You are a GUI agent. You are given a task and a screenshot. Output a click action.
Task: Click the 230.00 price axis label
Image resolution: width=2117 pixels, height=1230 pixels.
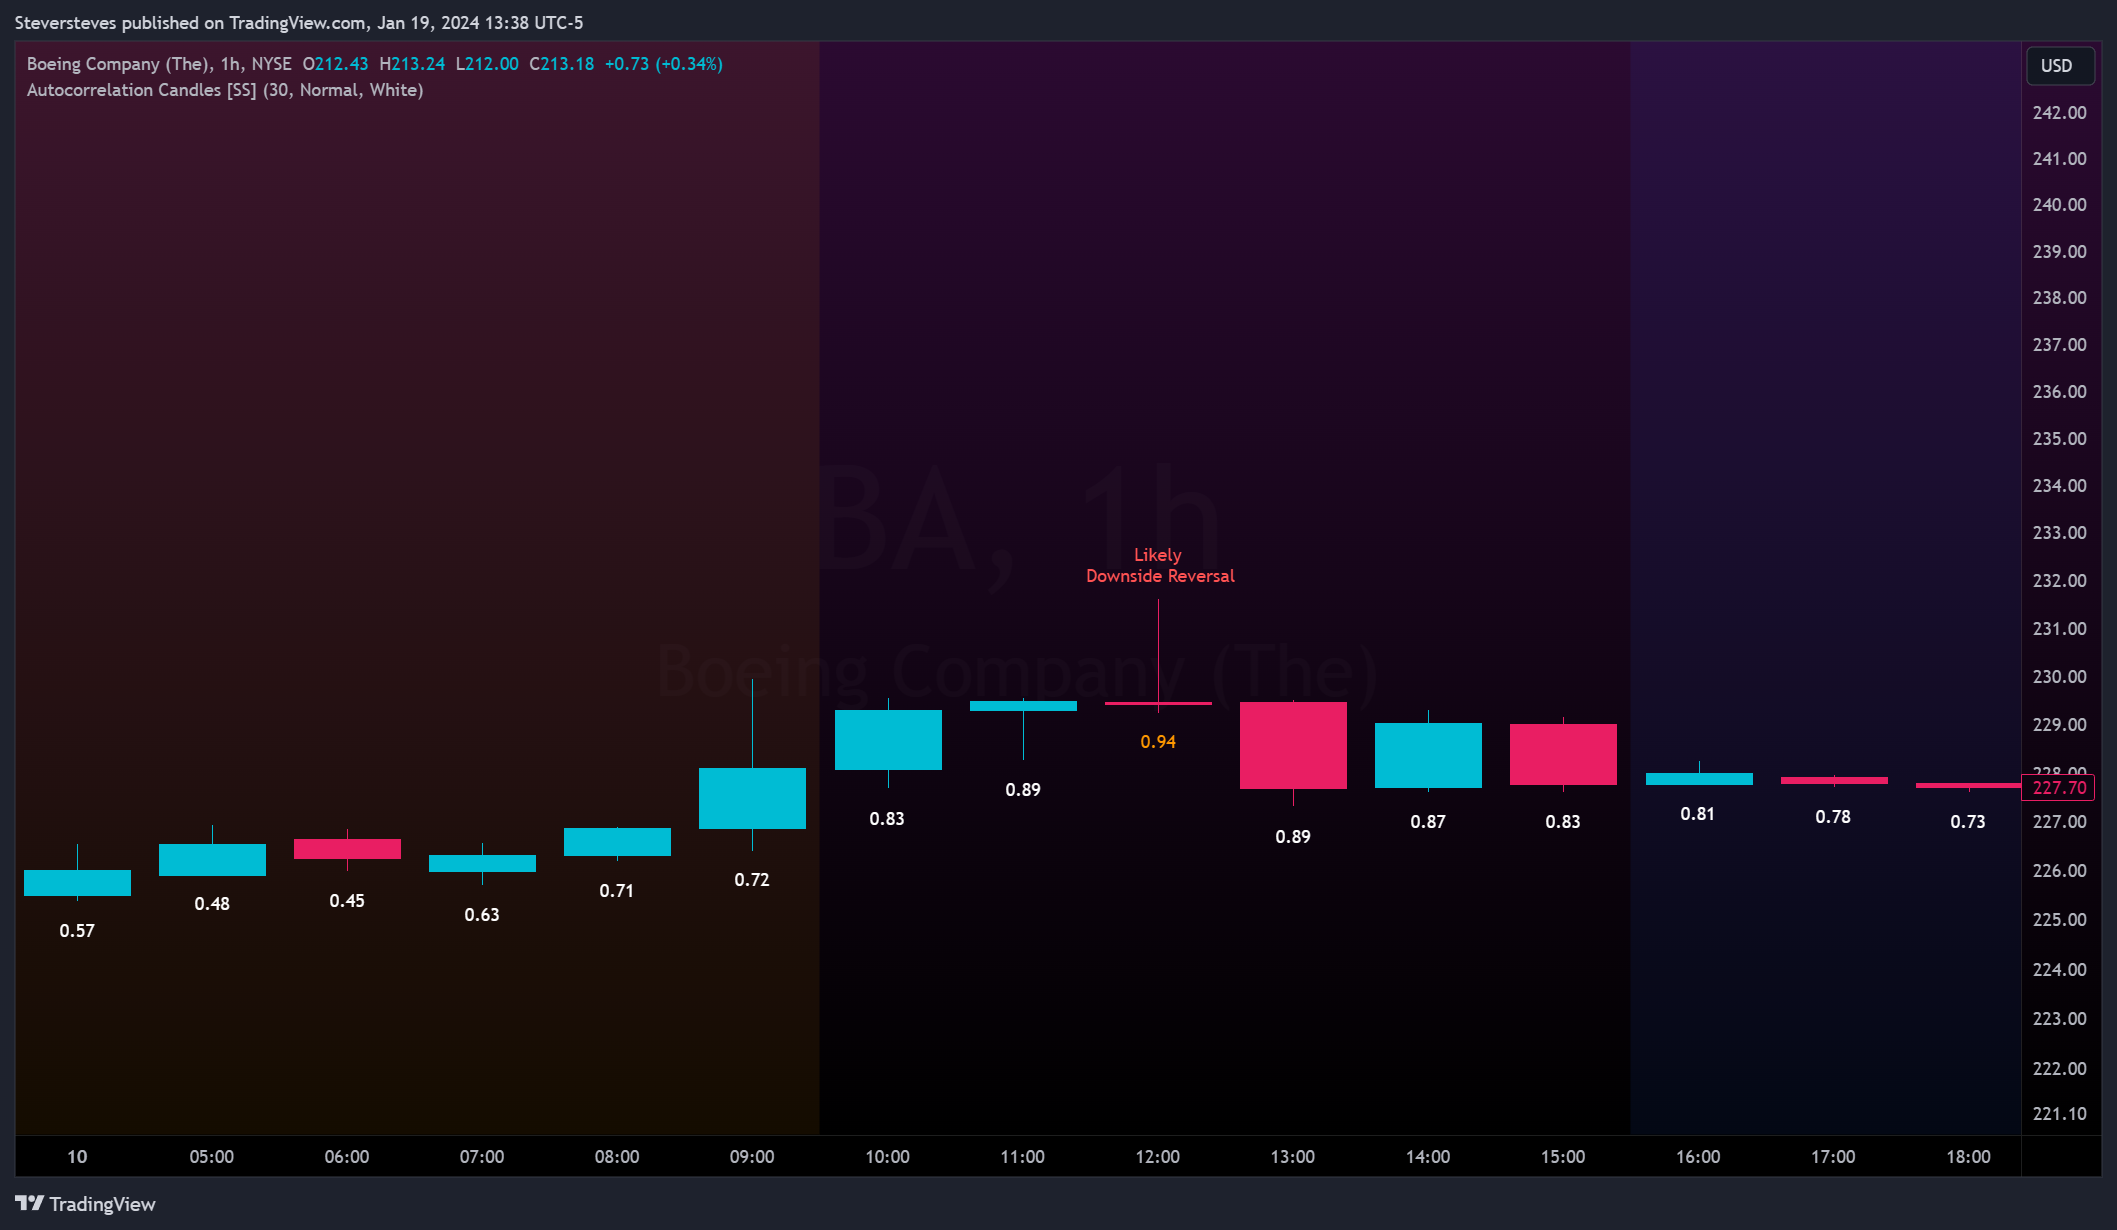pos(2060,677)
